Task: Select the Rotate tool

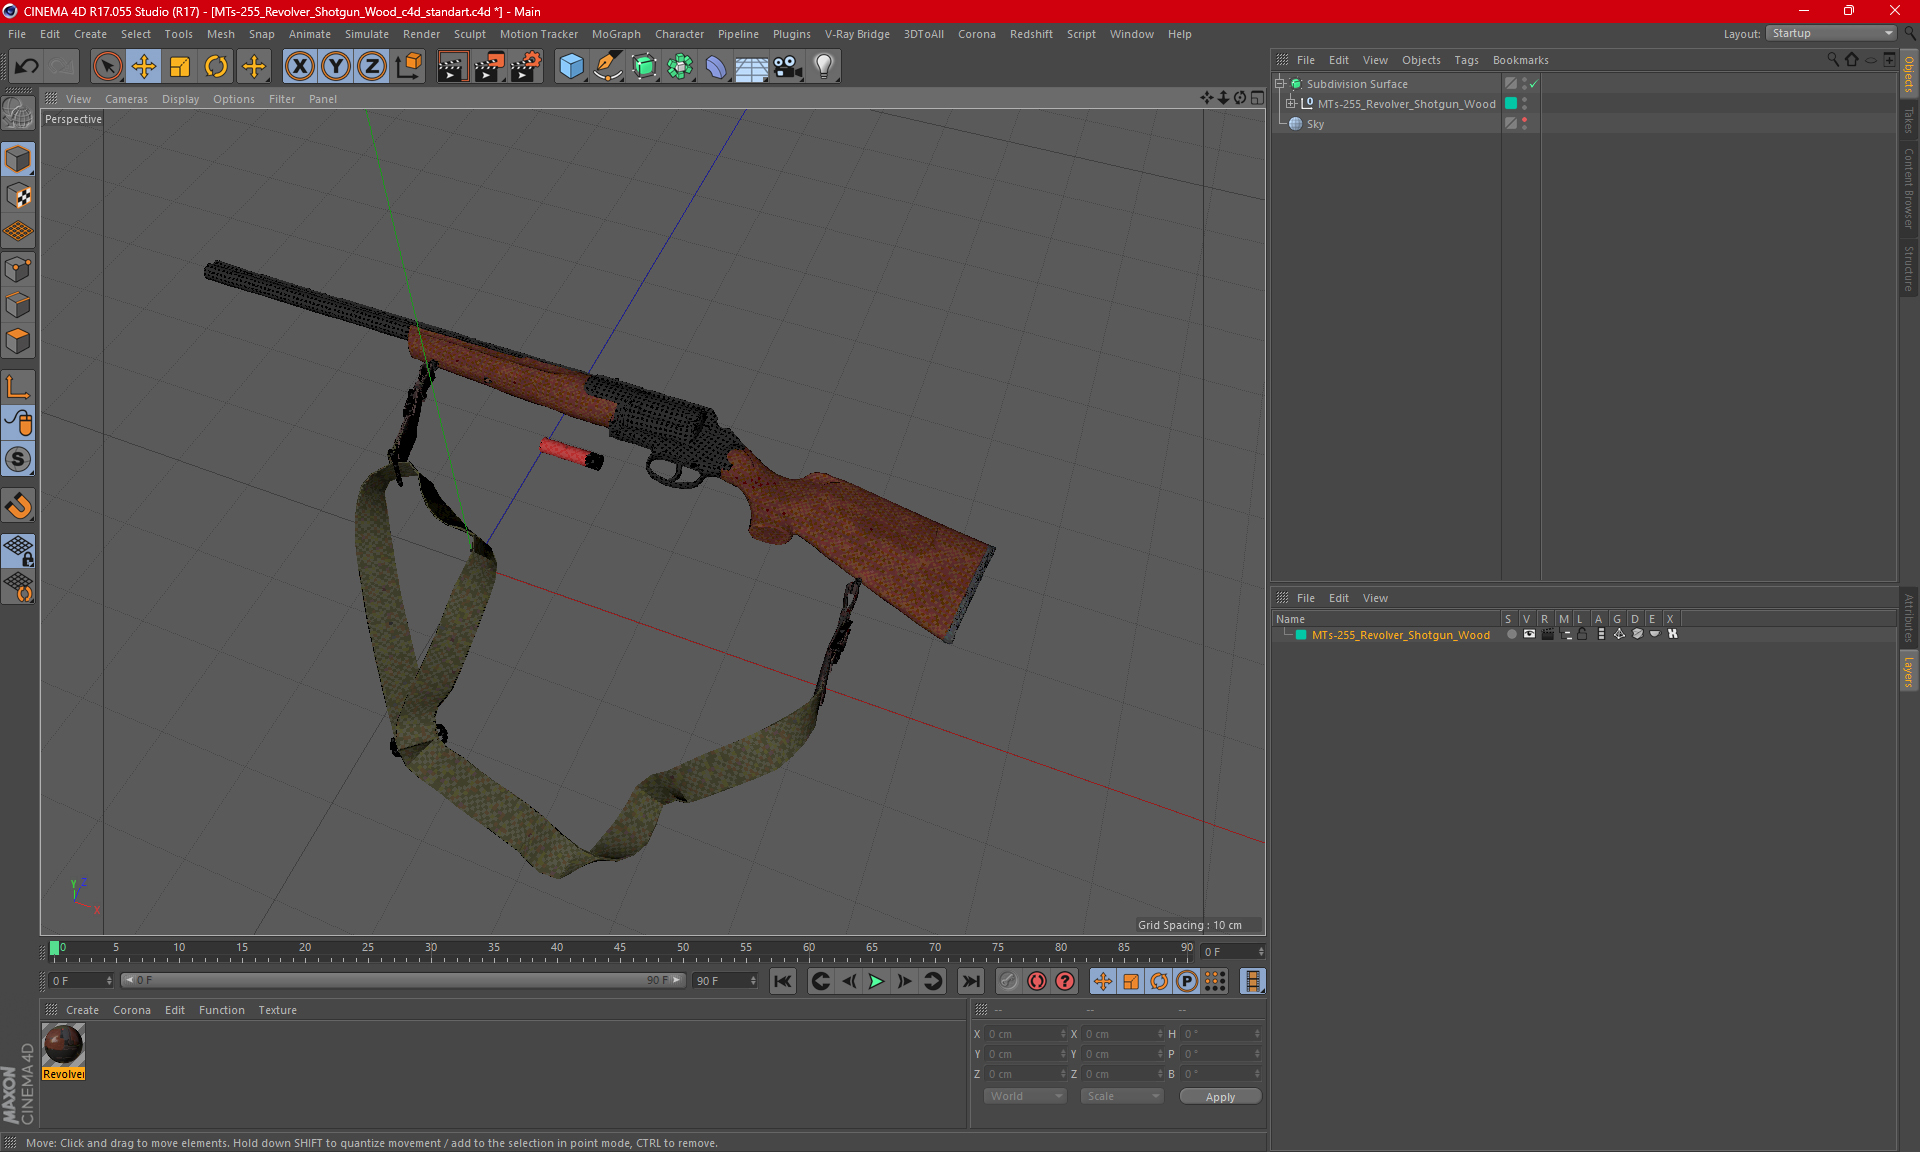Action: [x=216, y=67]
